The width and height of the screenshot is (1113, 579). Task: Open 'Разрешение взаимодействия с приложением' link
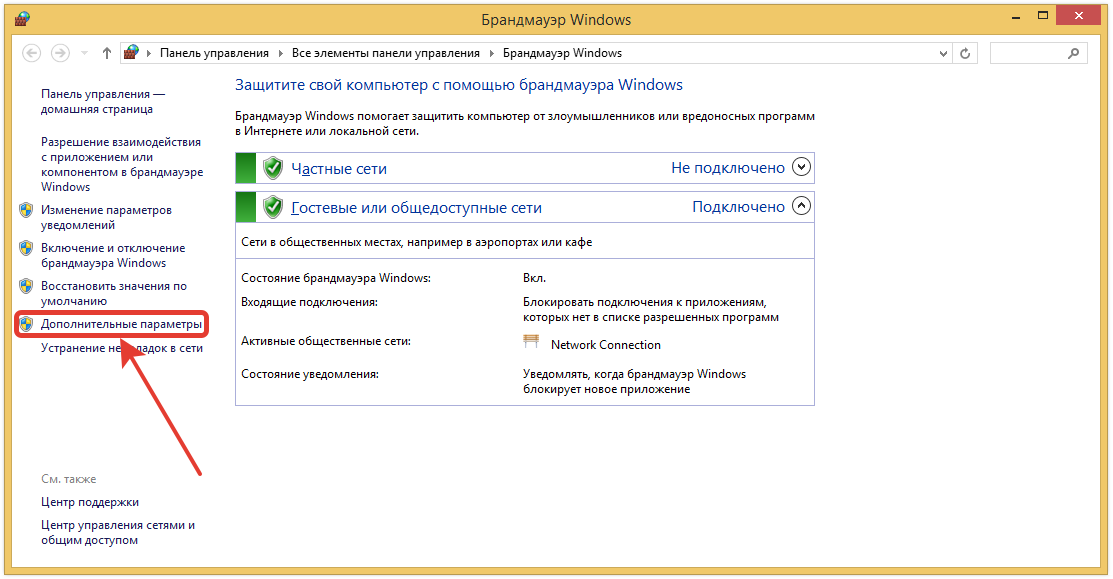122,165
